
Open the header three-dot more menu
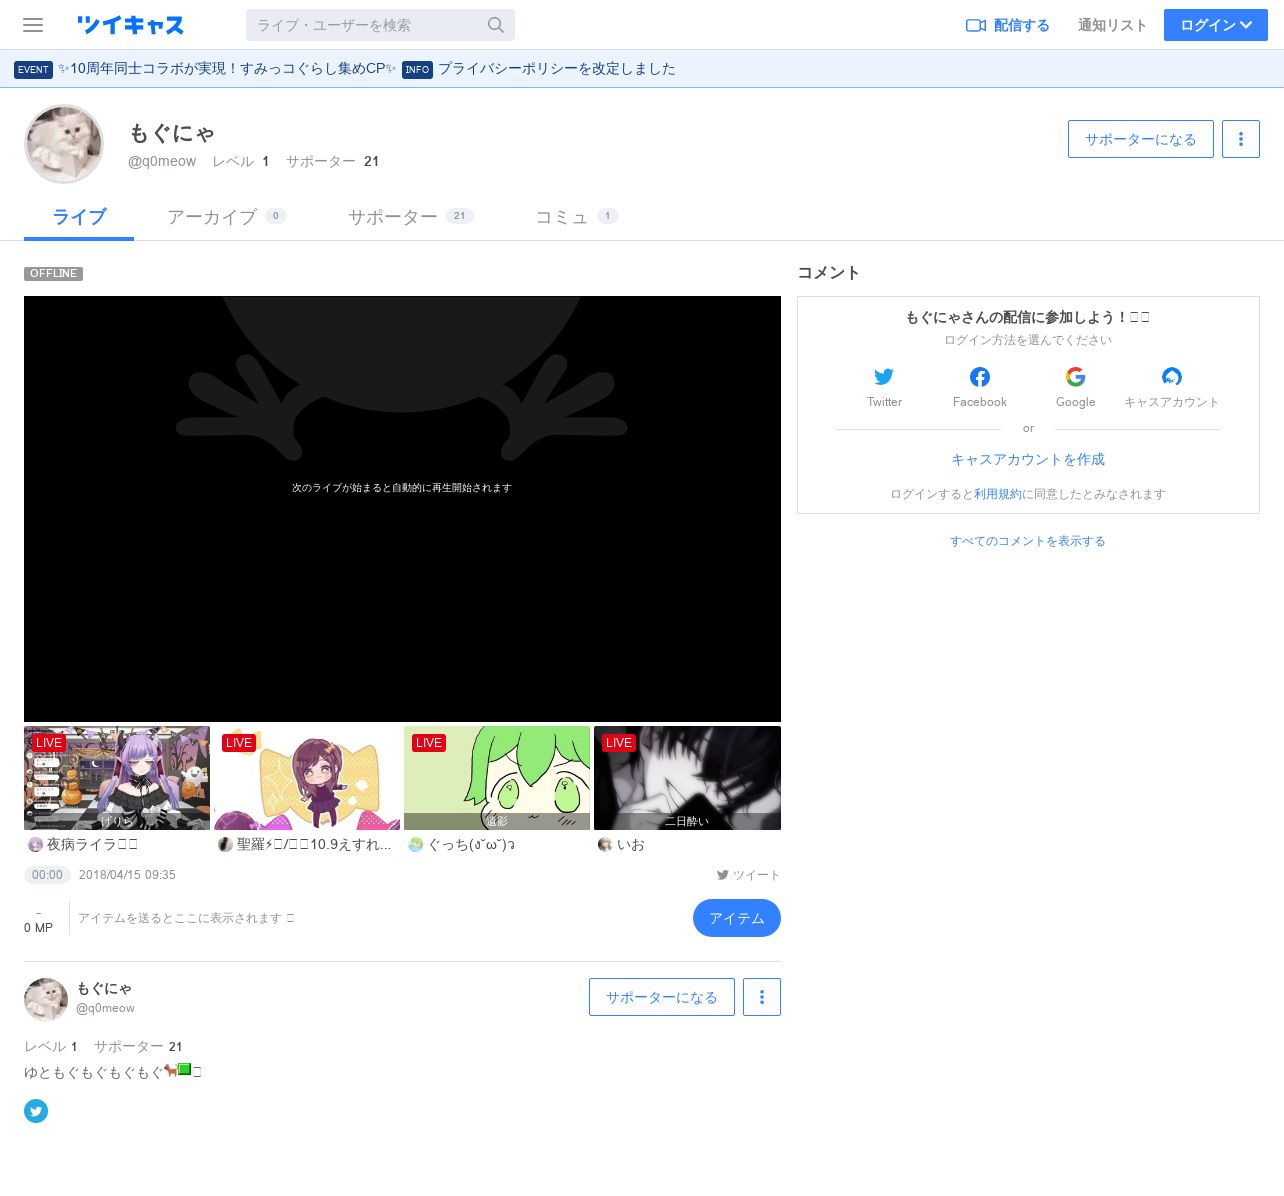pyautogui.click(x=1241, y=139)
